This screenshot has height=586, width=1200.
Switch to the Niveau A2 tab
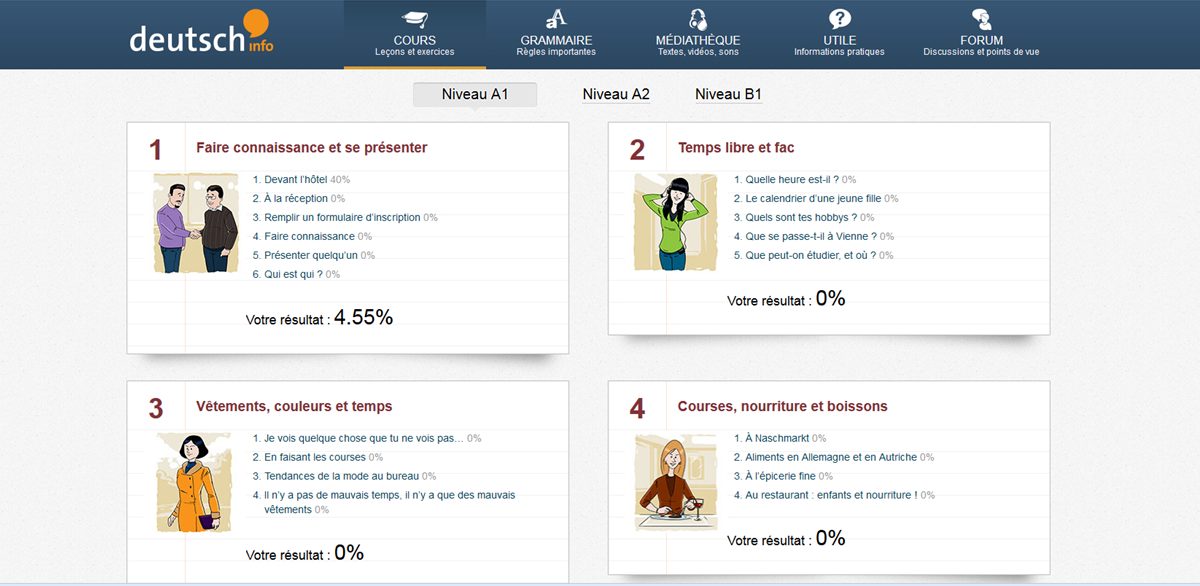(616, 95)
